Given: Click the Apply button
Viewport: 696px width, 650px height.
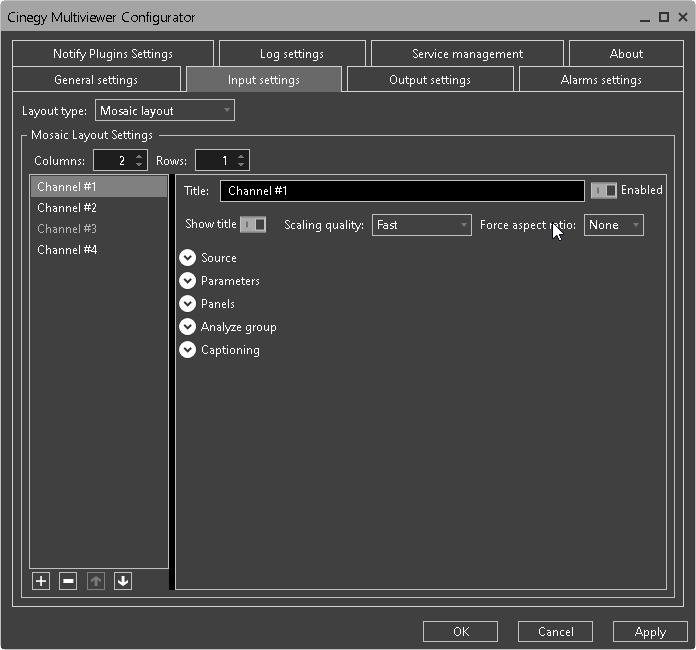Looking at the screenshot, I should pyautogui.click(x=650, y=631).
